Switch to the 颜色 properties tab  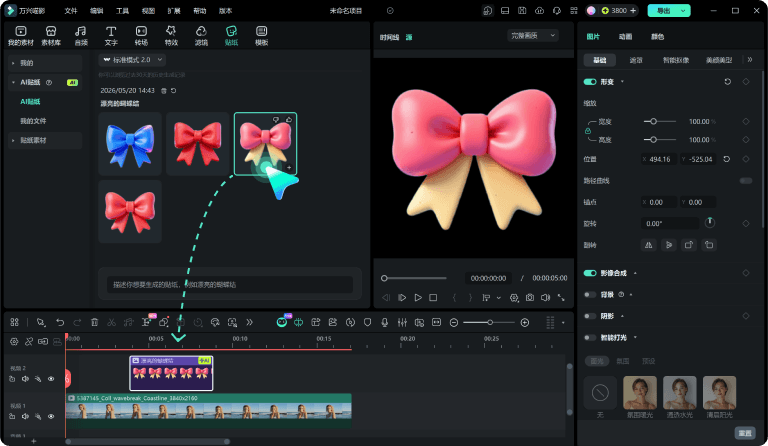click(x=657, y=37)
